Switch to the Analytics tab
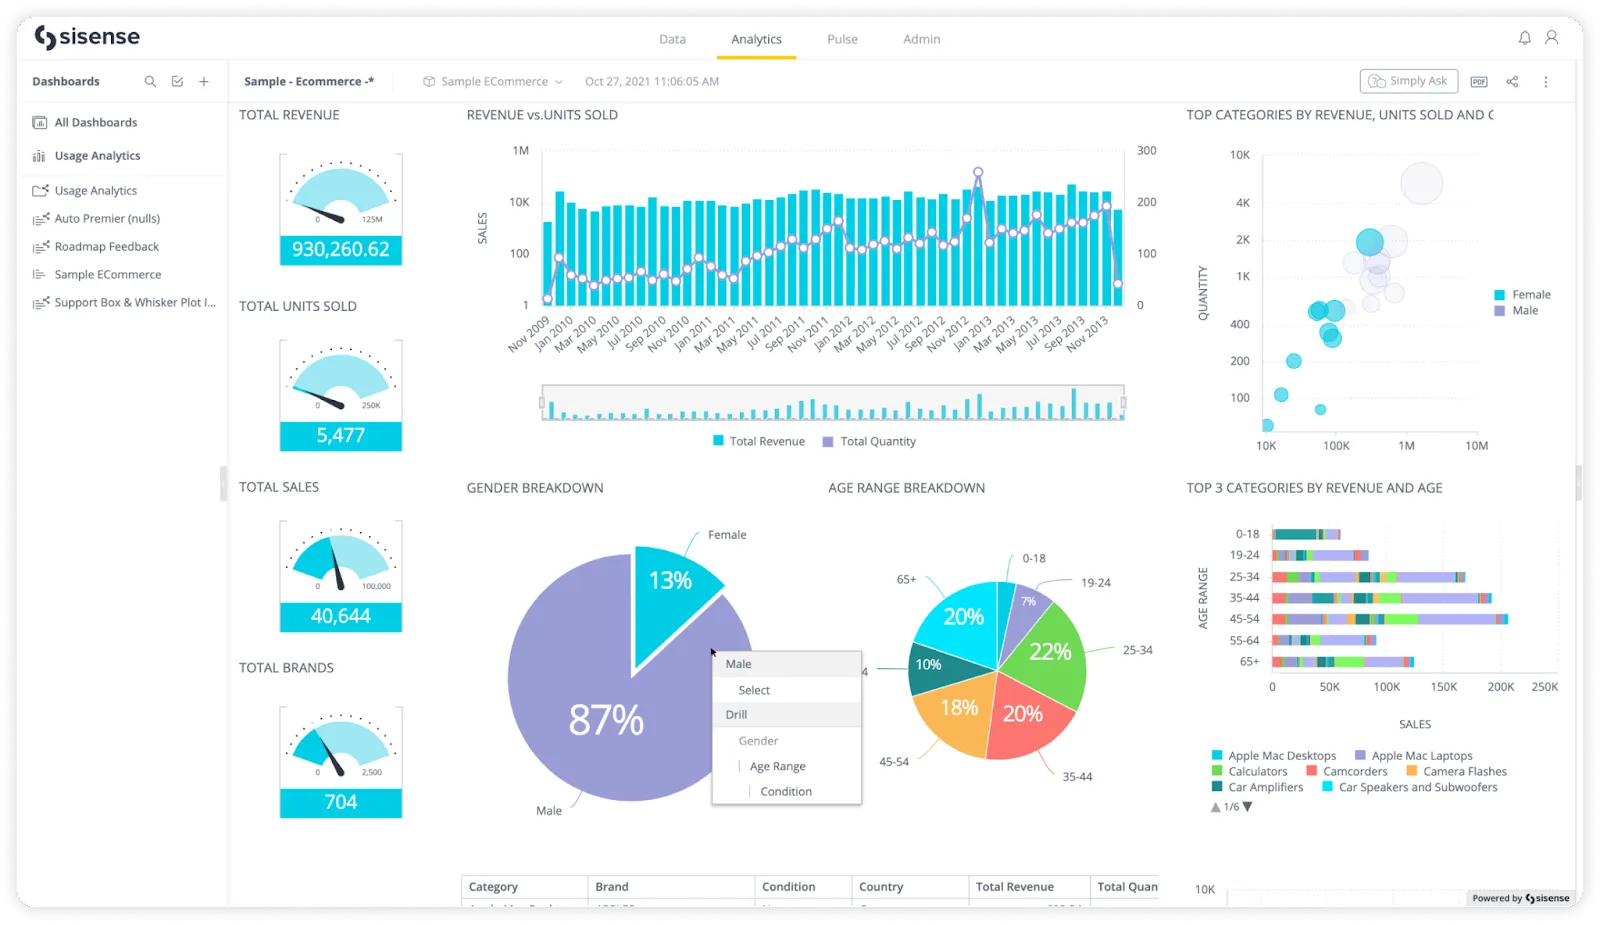The height and width of the screenshot is (925, 1600). (757, 39)
